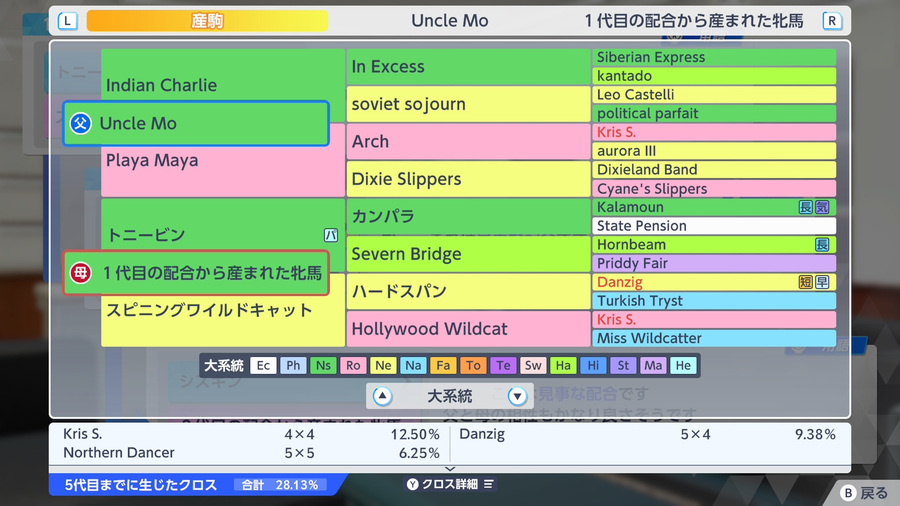Click the Ro lineage color swatch
900x506 pixels.
click(x=353, y=365)
